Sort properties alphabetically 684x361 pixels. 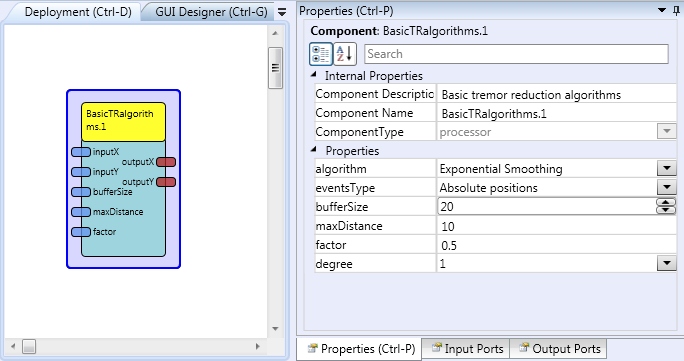[x=345, y=54]
